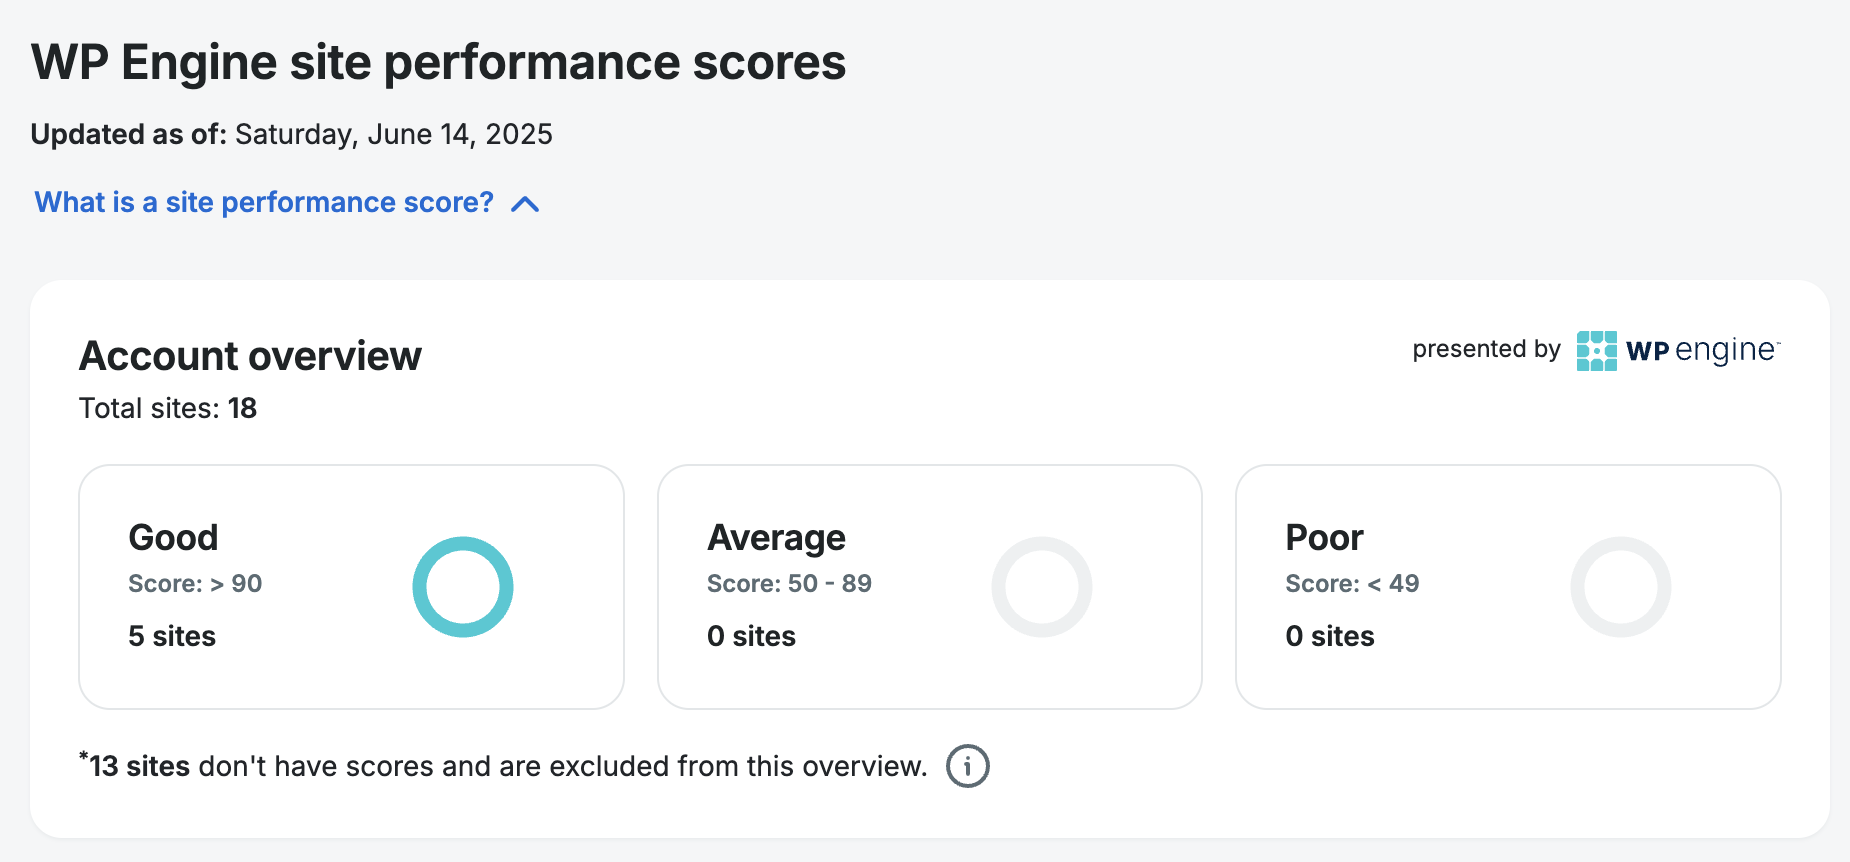Click the gray Poor score donut chart
This screenshot has height=862, width=1850.
click(x=1620, y=587)
